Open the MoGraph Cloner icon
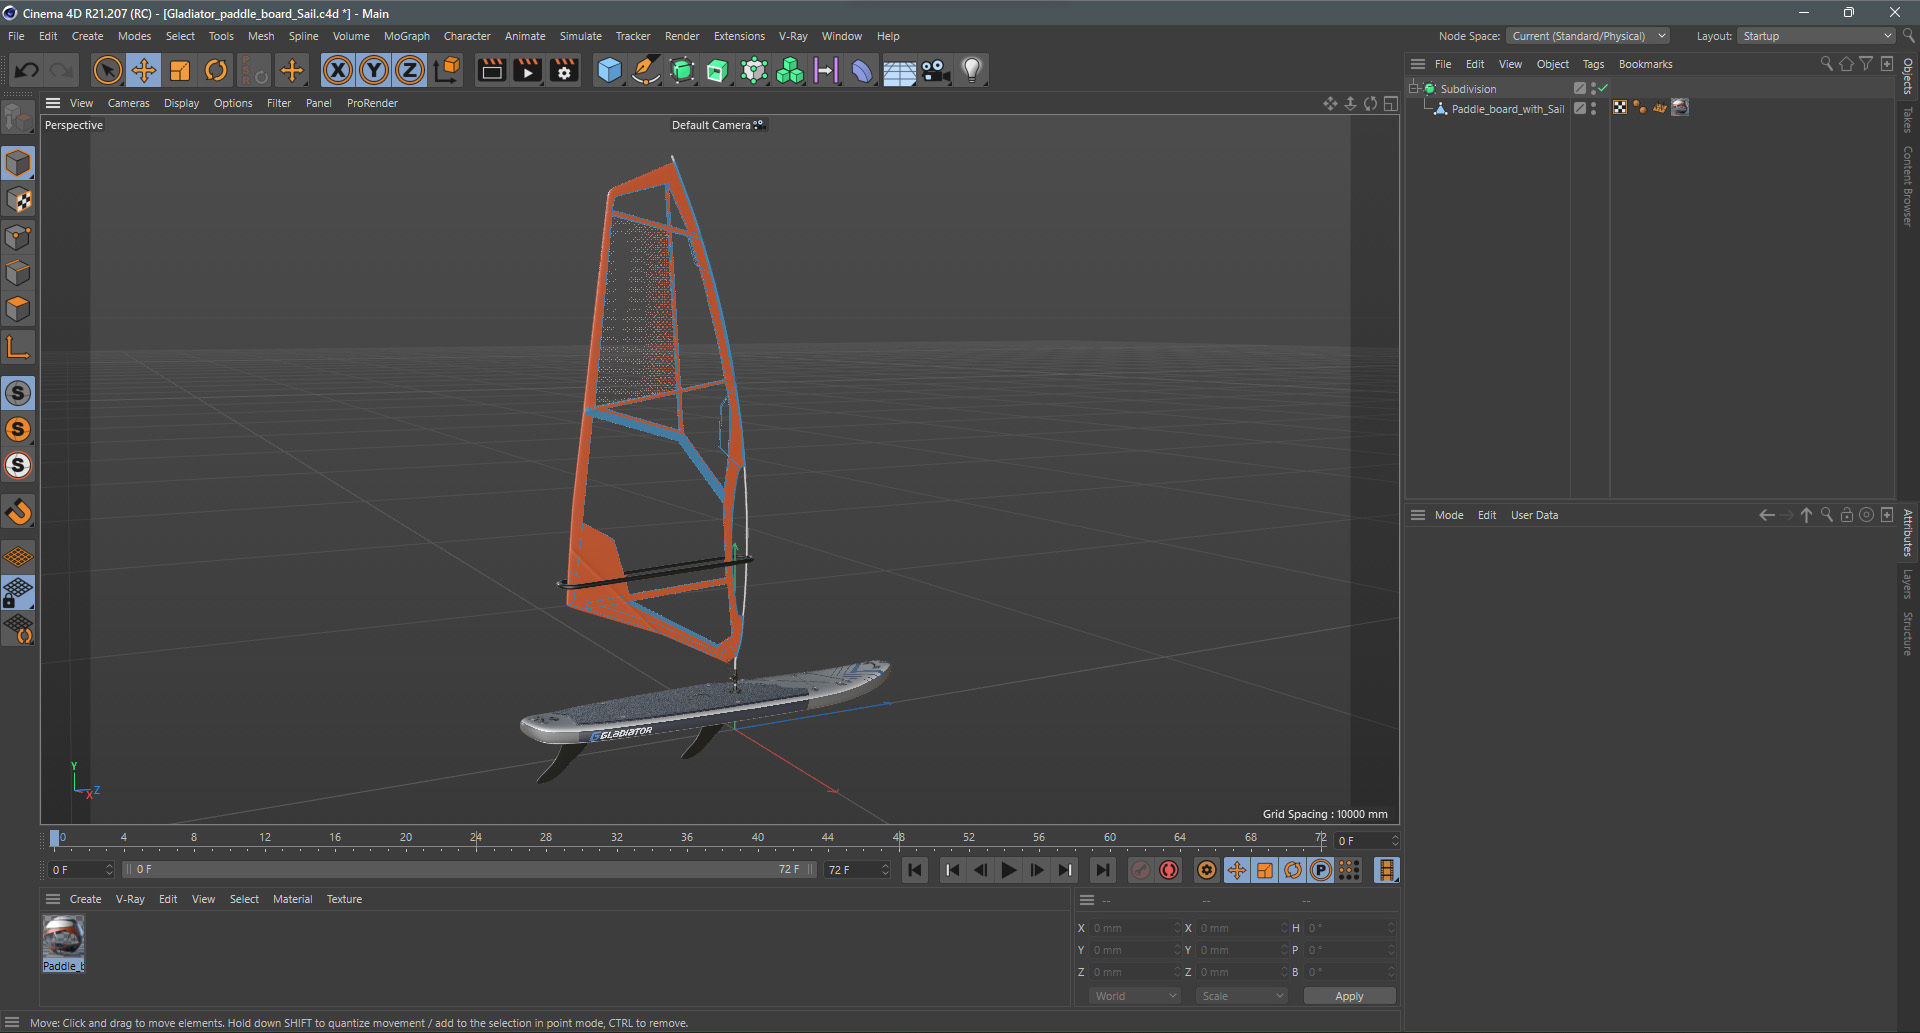Viewport: 1920px width, 1033px height. coord(790,70)
